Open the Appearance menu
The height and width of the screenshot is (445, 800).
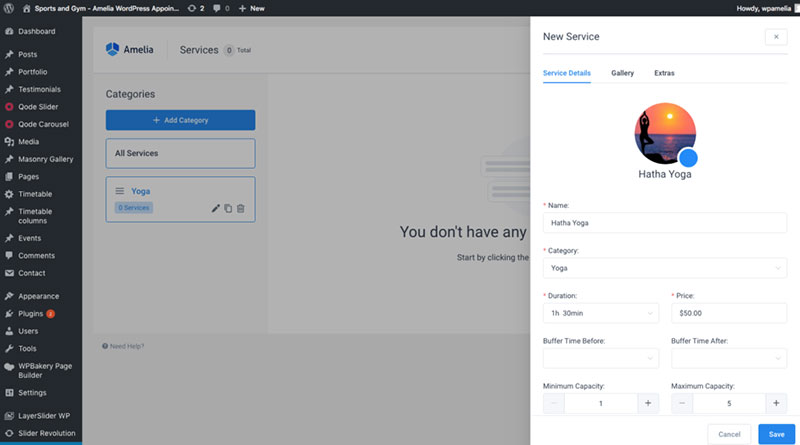click(x=41, y=296)
